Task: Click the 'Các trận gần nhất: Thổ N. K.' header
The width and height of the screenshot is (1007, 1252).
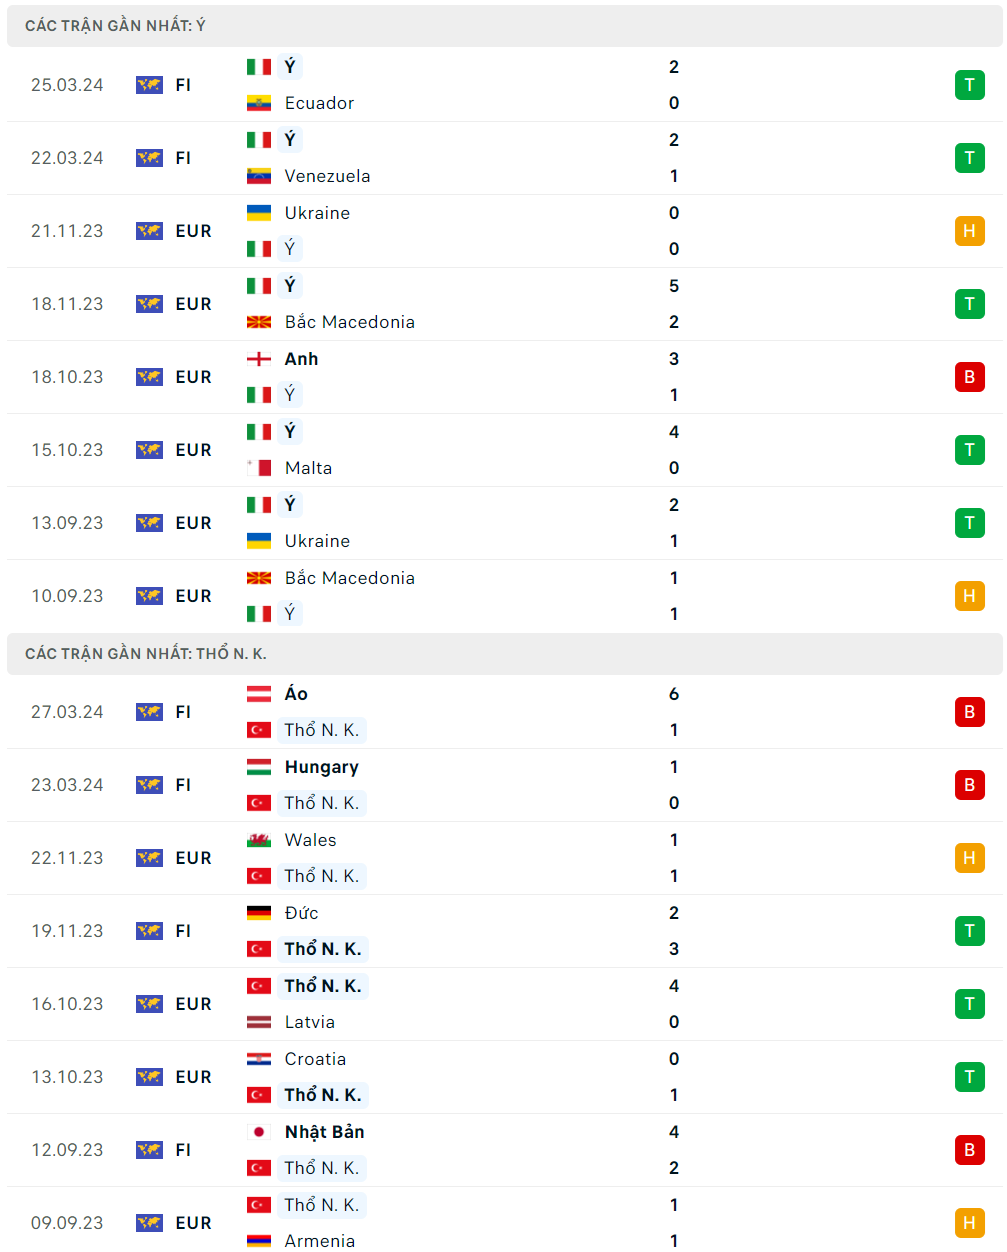Action: click(x=145, y=654)
